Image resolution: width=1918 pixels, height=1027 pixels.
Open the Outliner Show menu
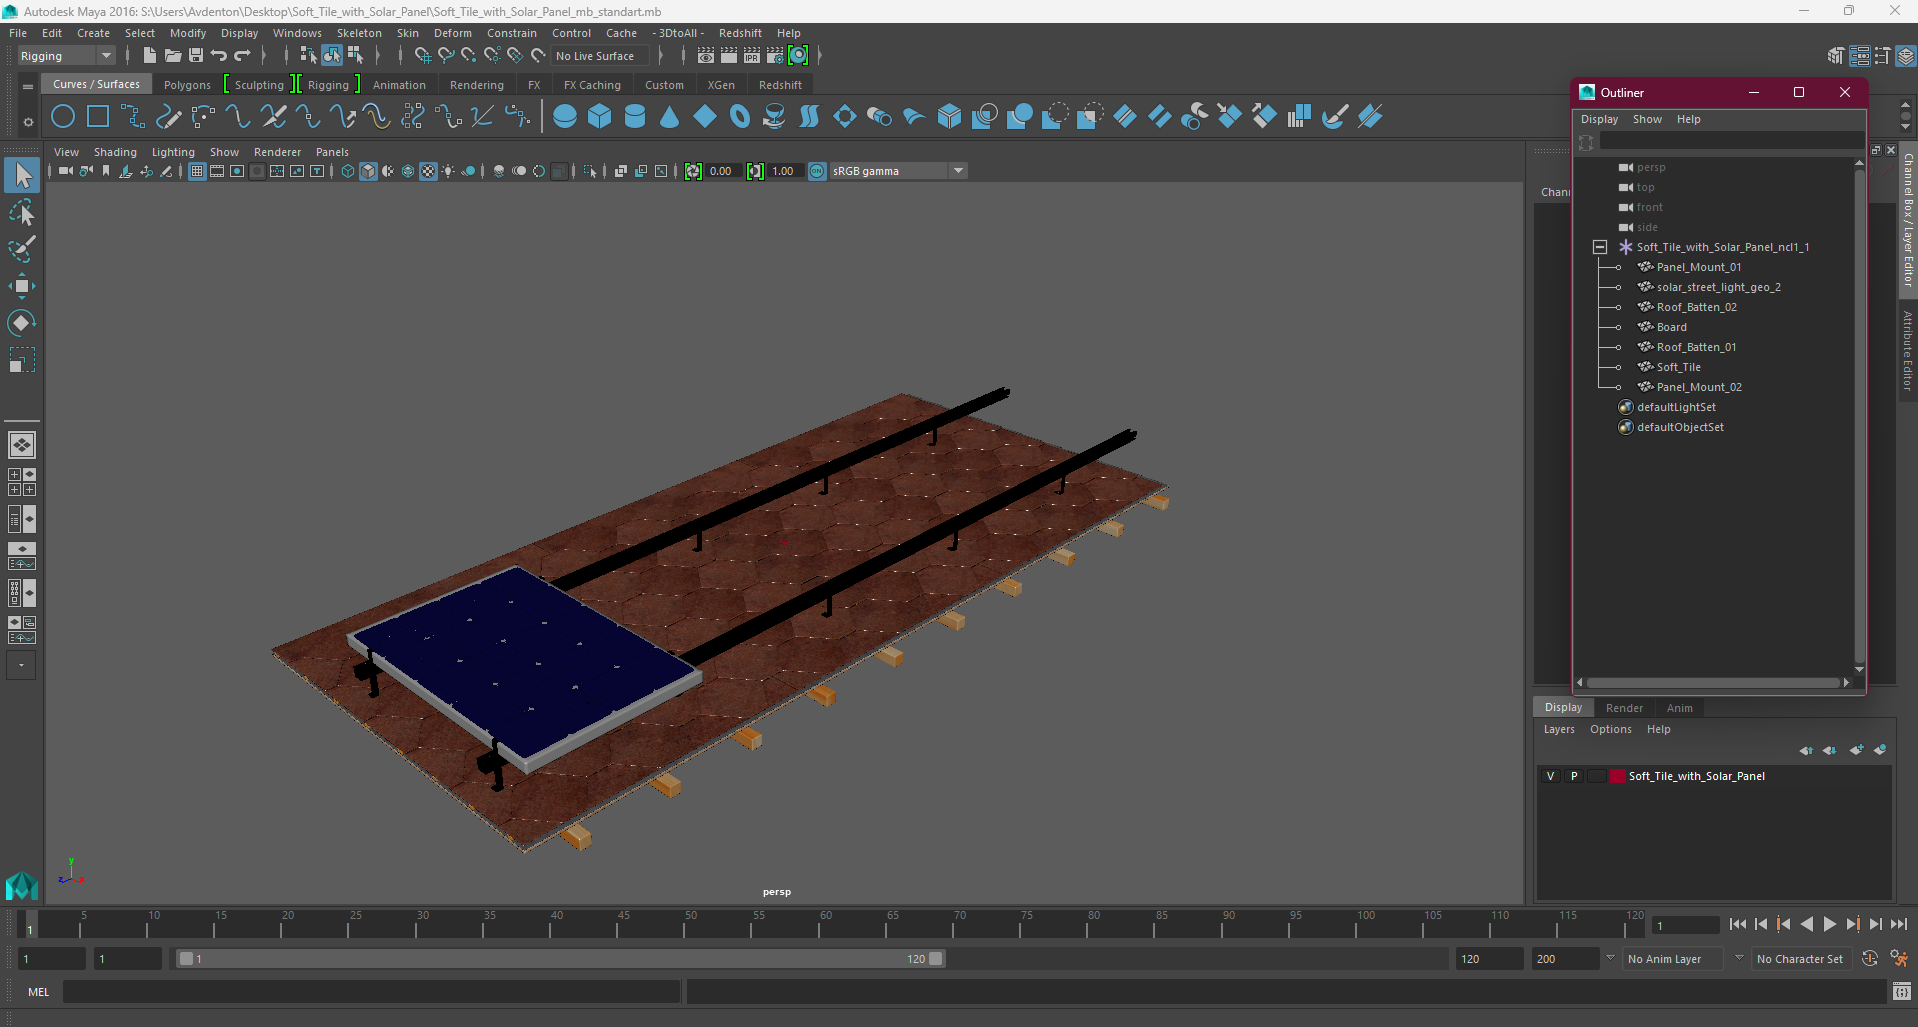[x=1647, y=119]
